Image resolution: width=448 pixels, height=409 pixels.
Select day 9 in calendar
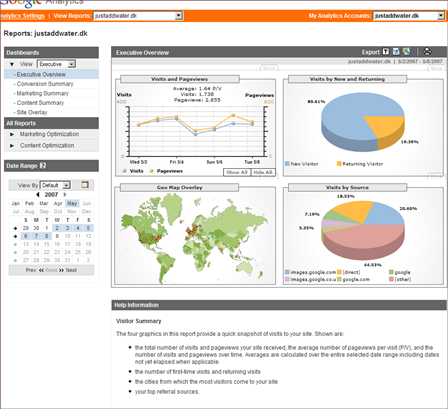coord(57,236)
